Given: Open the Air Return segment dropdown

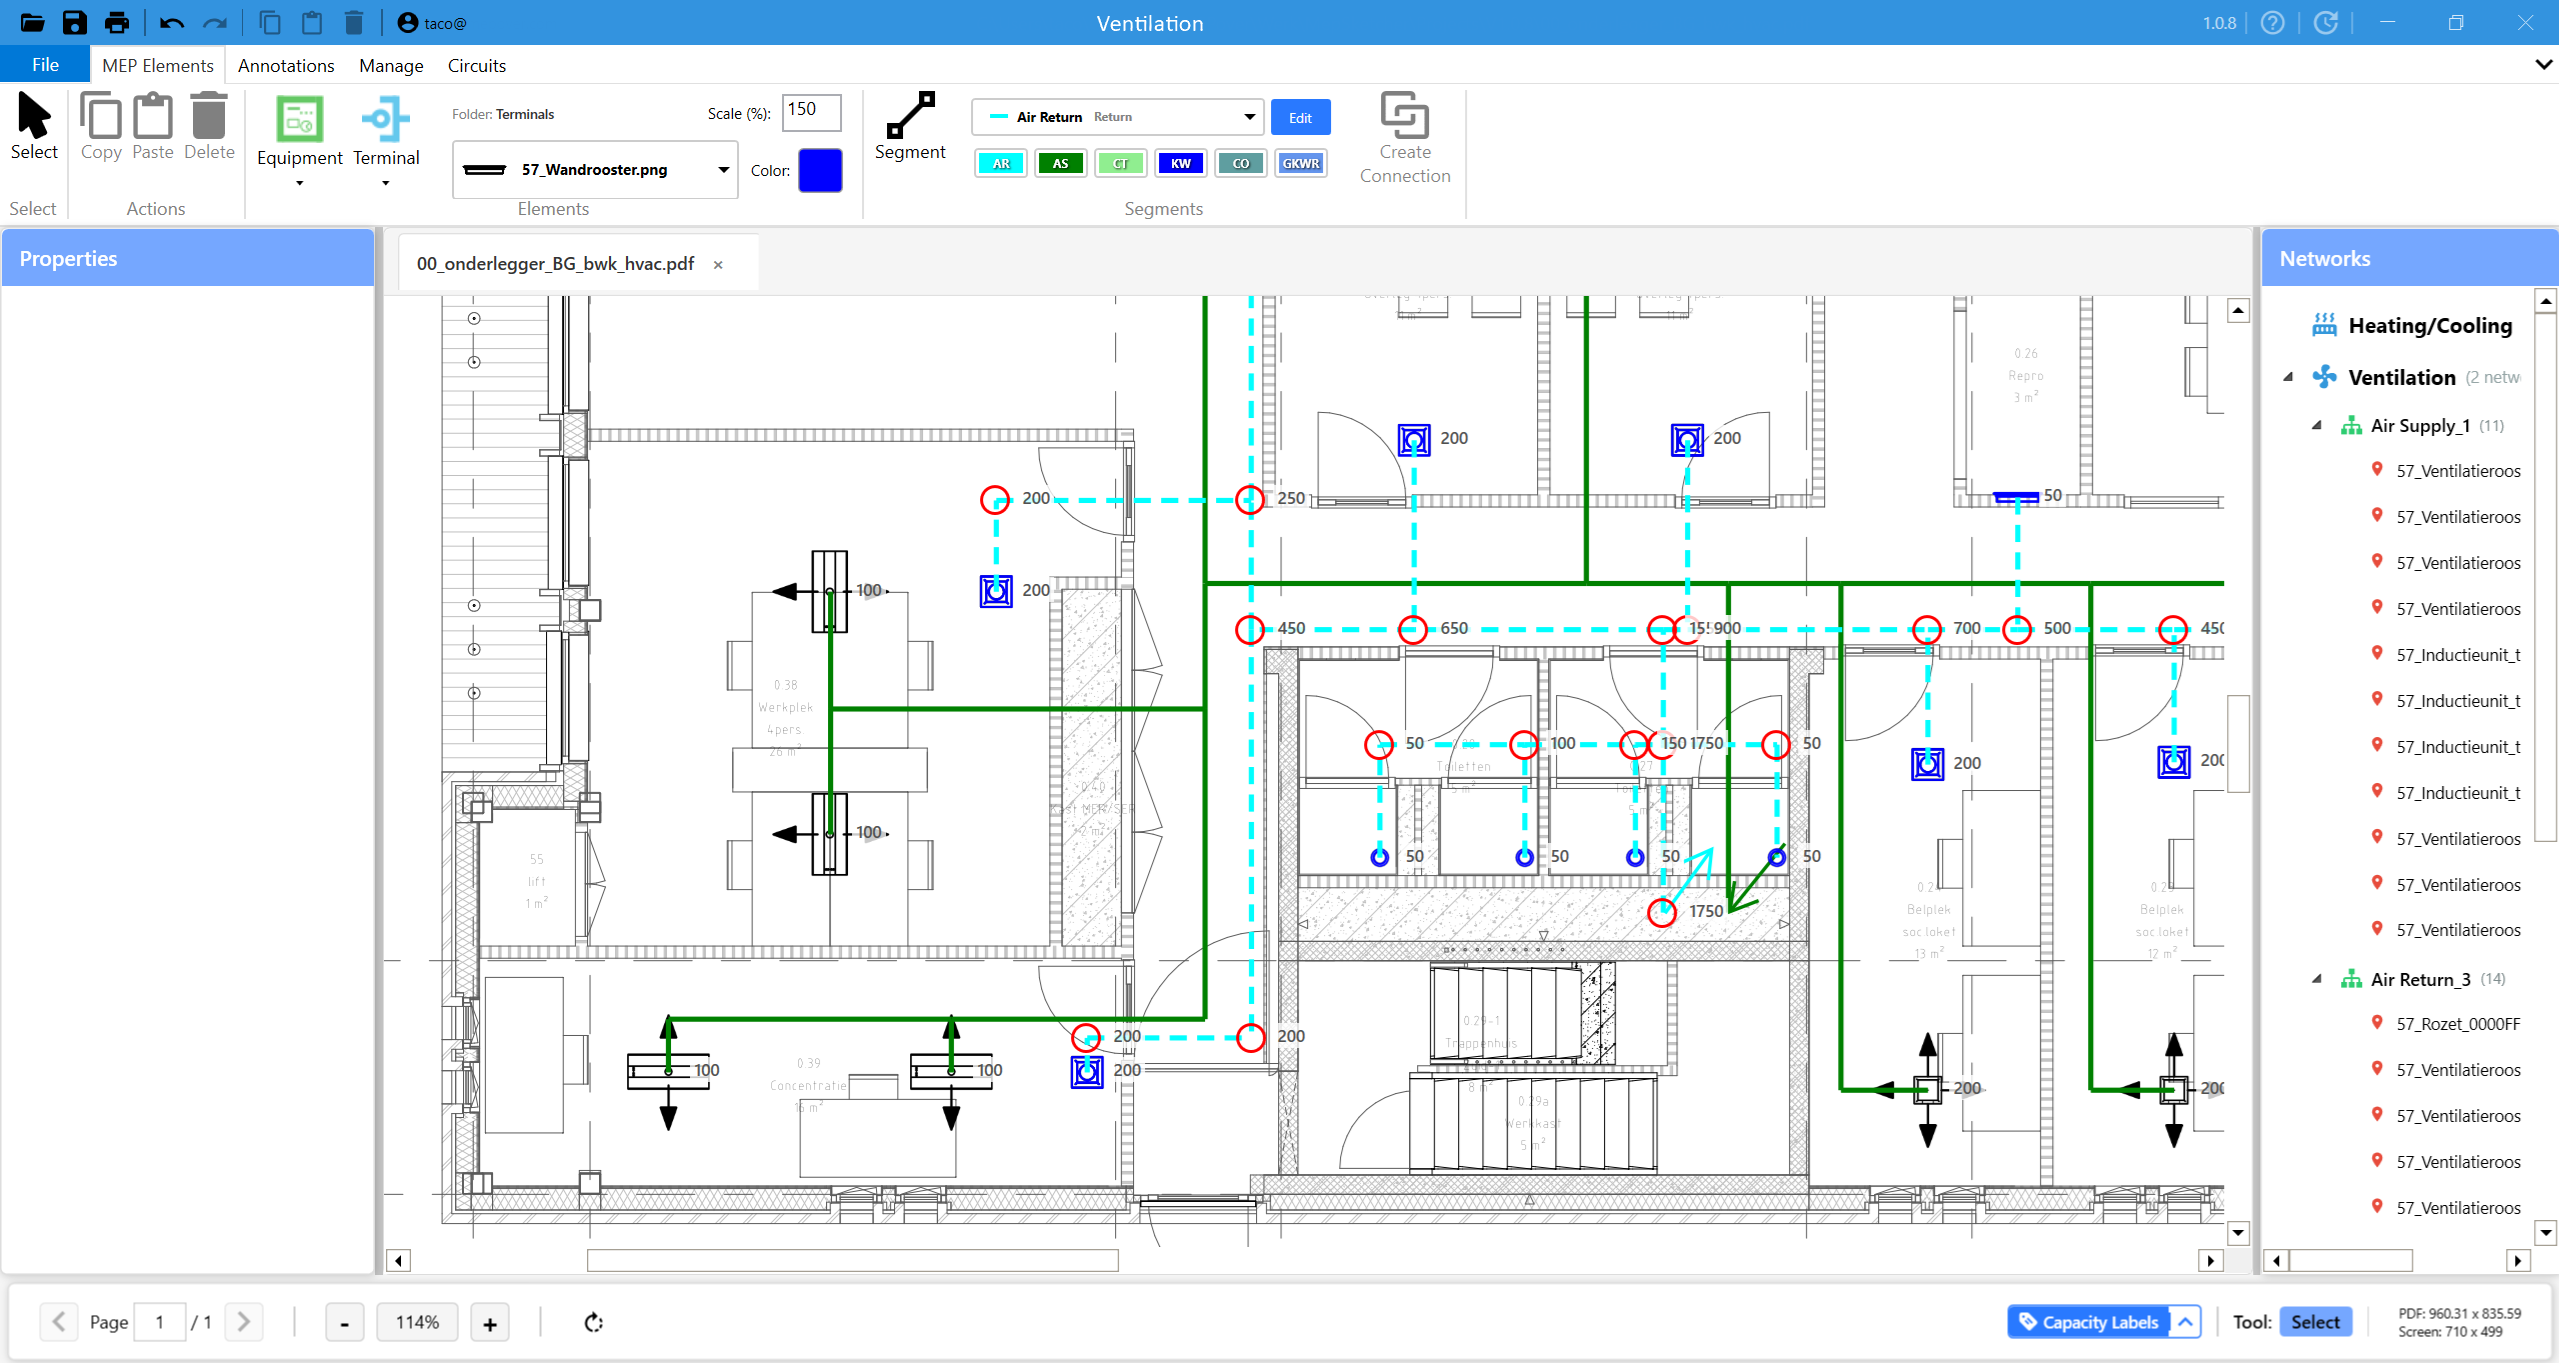Looking at the screenshot, I should coord(1249,117).
